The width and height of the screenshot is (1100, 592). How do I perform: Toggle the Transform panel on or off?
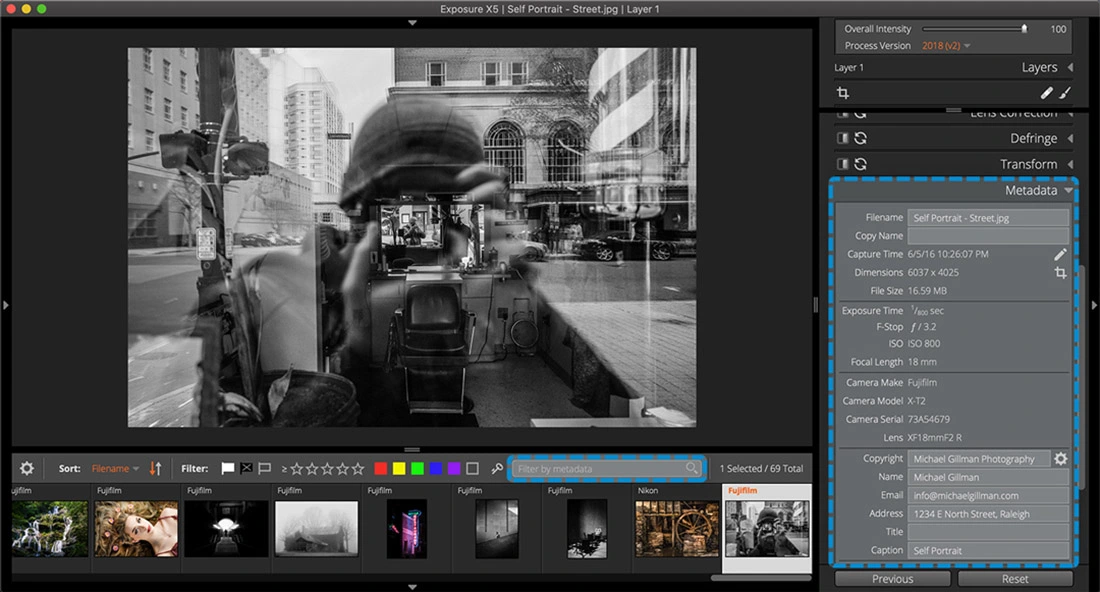click(842, 164)
